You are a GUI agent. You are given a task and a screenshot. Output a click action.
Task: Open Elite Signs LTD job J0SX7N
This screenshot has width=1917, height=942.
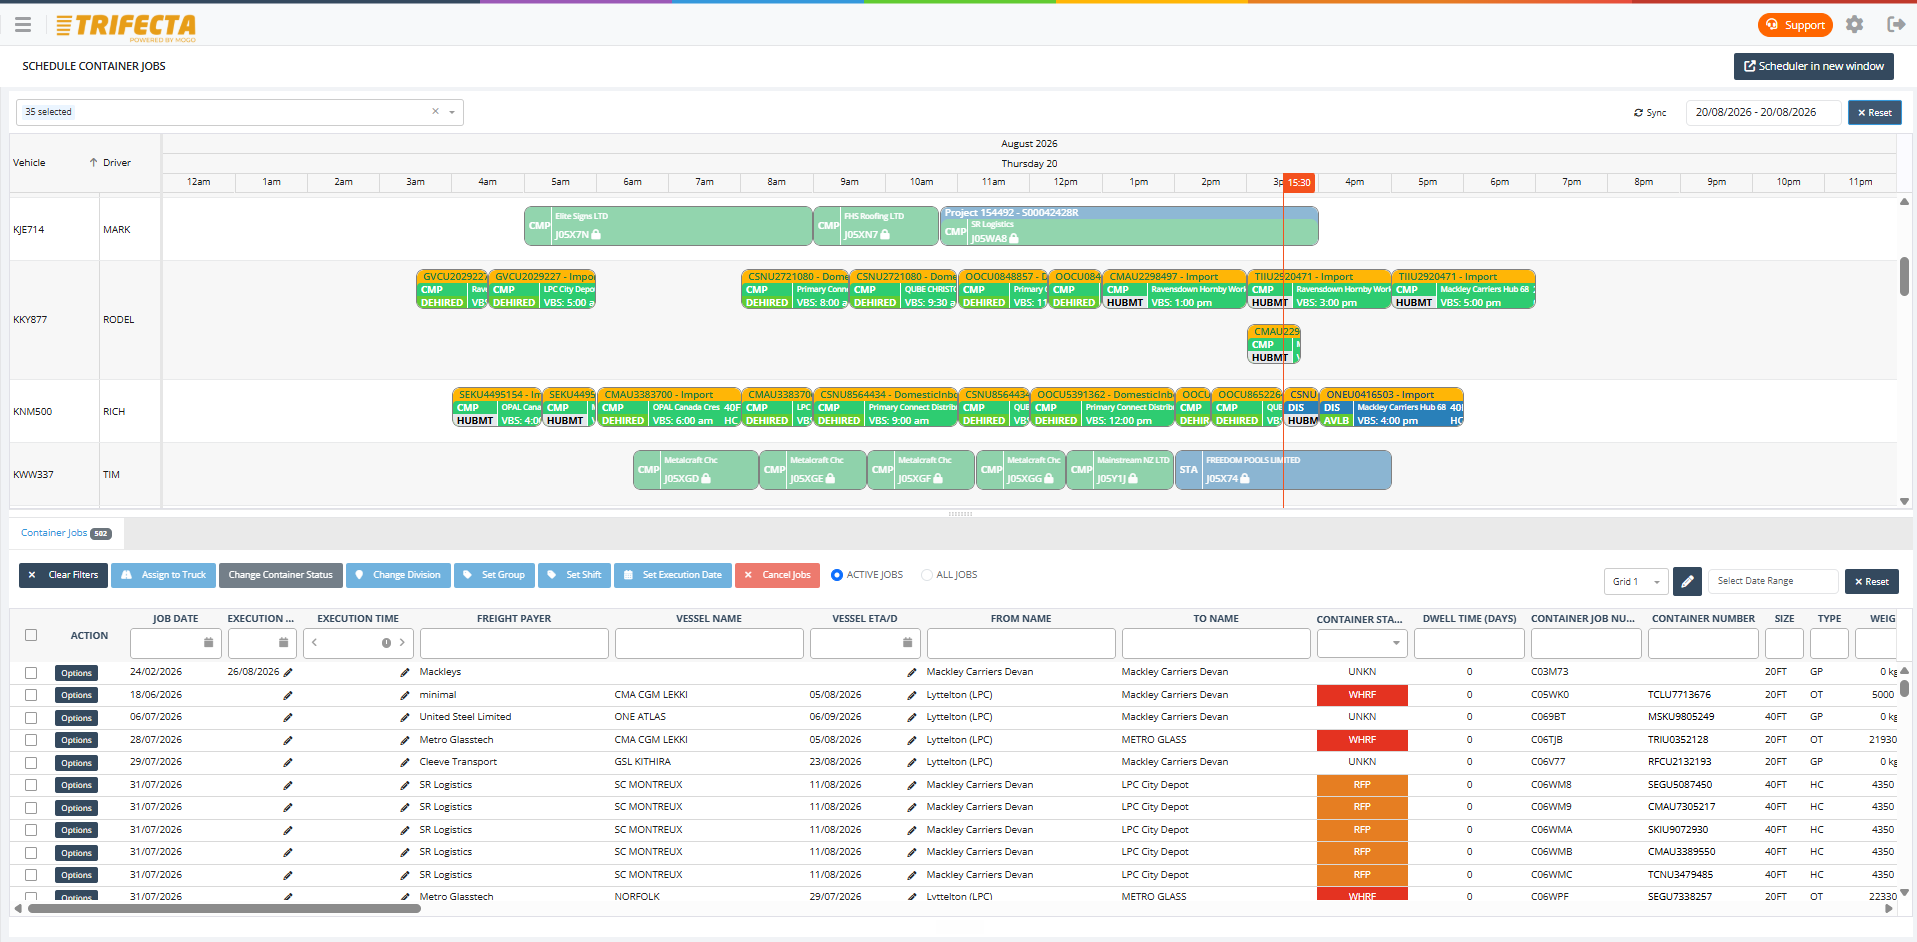[x=668, y=226]
